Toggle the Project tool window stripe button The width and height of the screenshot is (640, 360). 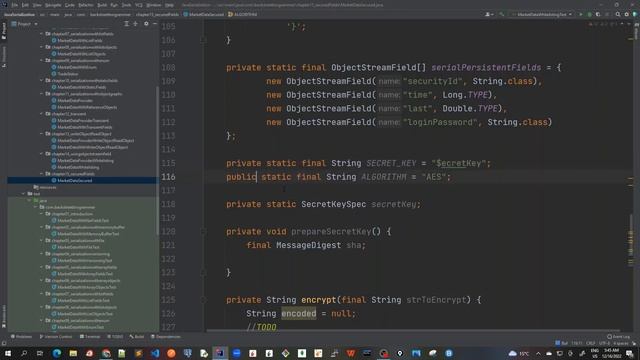point(4,31)
